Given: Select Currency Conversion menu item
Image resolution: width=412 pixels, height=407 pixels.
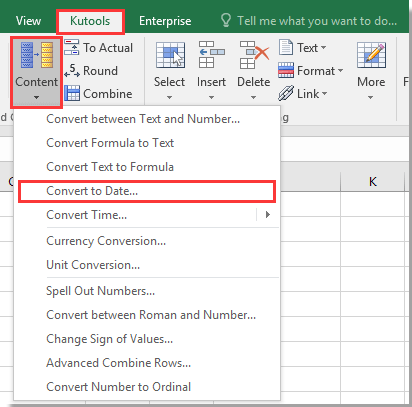Looking at the screenshot, I should [x=147, y=241].
